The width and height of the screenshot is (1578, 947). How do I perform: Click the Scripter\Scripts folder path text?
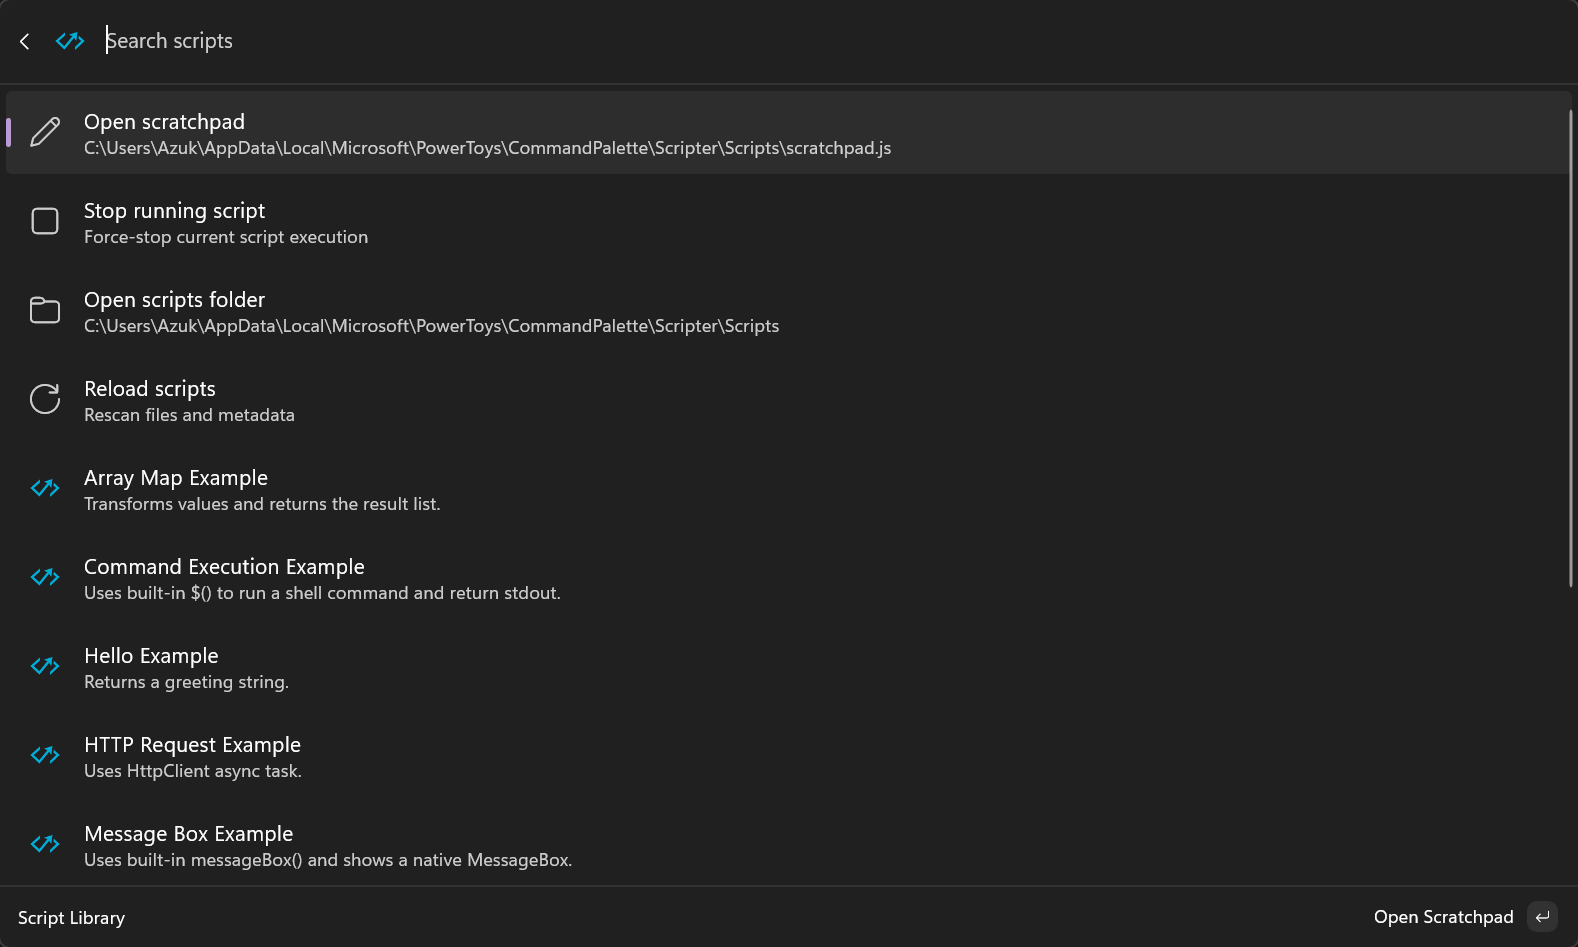432,326
